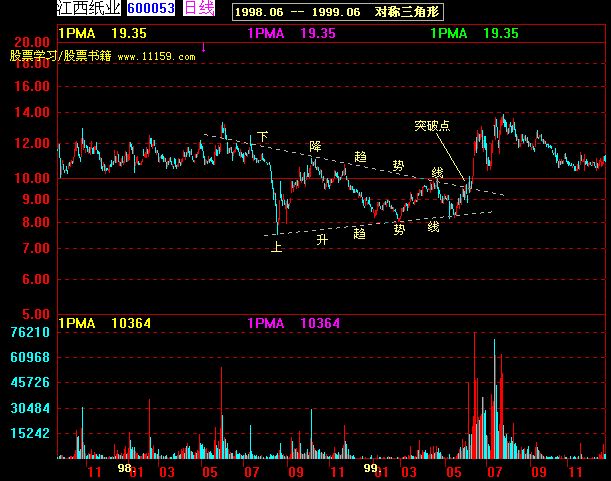Select the magenta 1PMA 10364 volume indicator

click(294, 323)
